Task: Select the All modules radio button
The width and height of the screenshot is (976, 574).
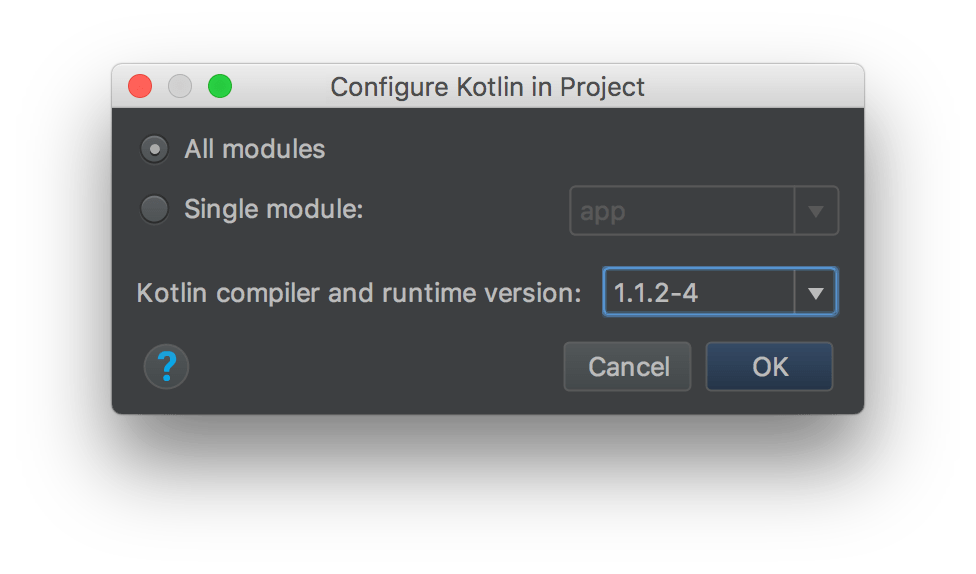Action: click(x=155, y=150)
